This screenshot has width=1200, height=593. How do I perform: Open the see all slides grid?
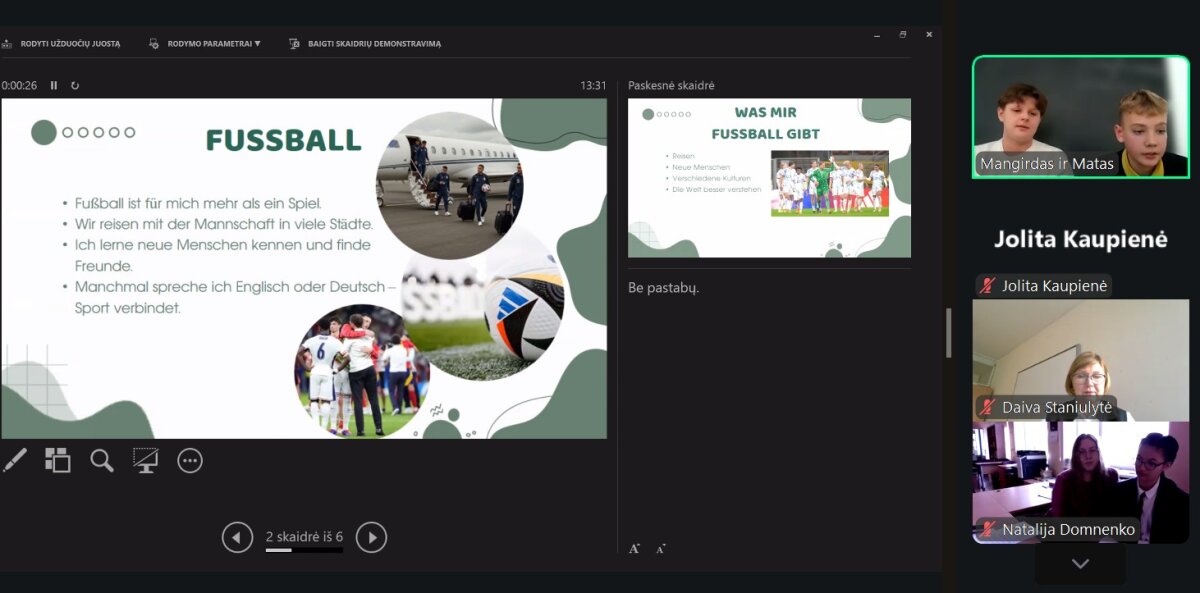[57, 460]
